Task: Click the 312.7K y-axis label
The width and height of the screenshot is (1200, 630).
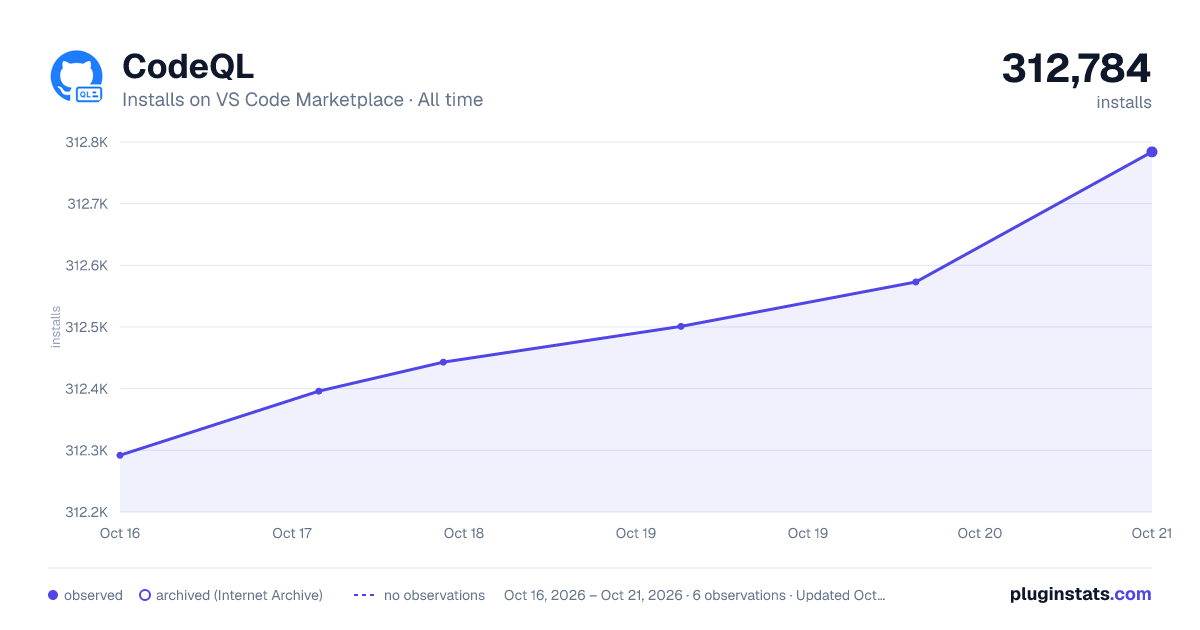Action: tap(87, 204)
